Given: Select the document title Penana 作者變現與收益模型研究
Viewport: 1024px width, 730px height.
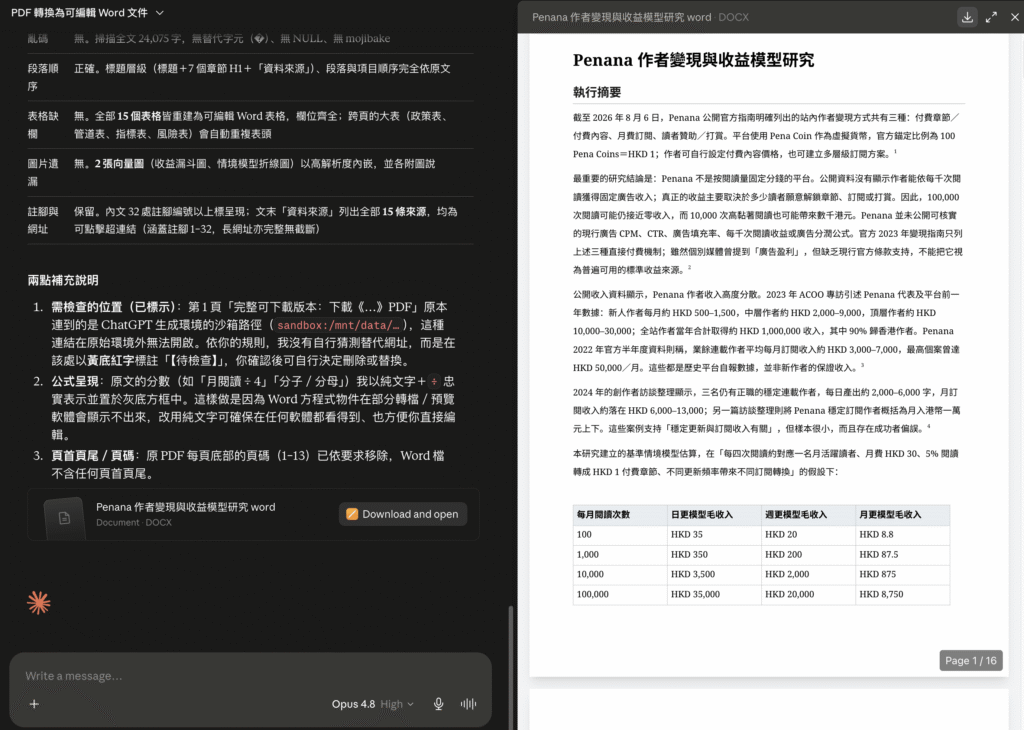Looking at the screenshot, I should [x=693, y=60].
